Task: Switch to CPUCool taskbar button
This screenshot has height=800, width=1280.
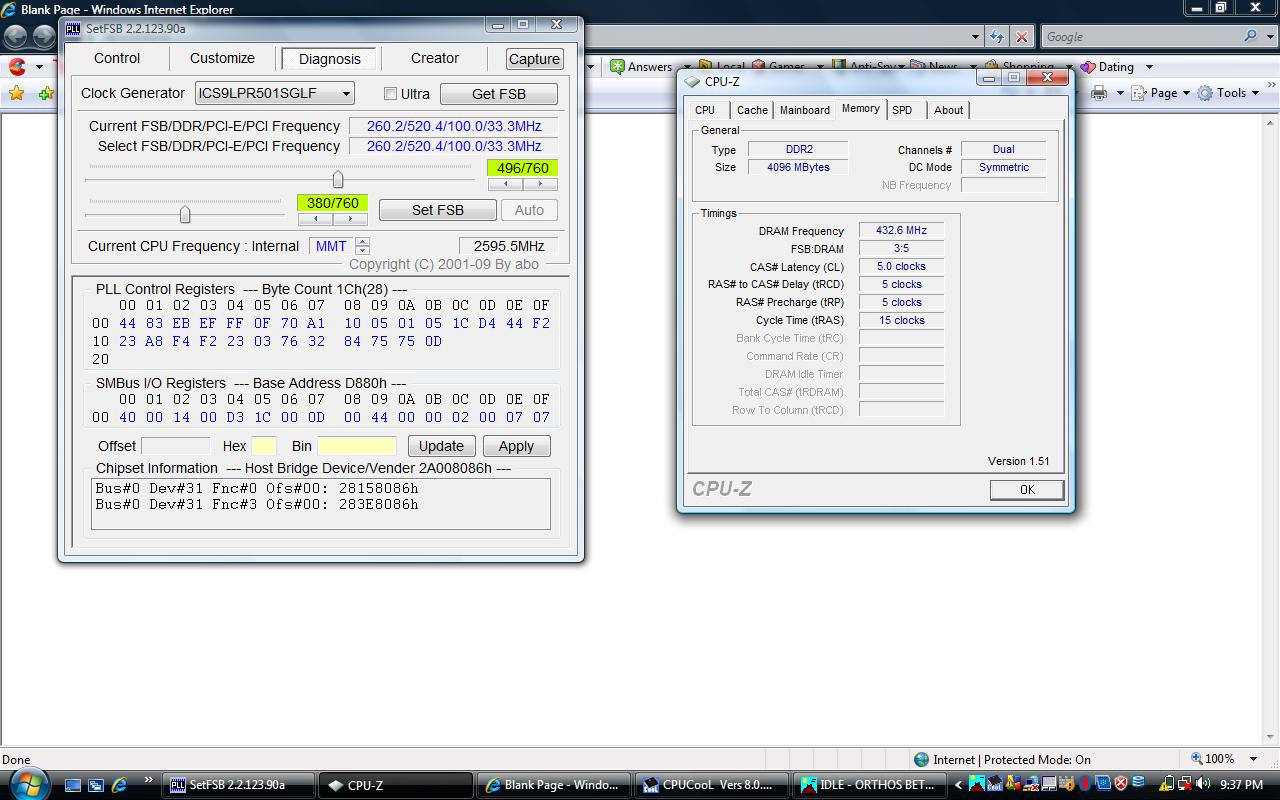Action: tap(711, 785)
